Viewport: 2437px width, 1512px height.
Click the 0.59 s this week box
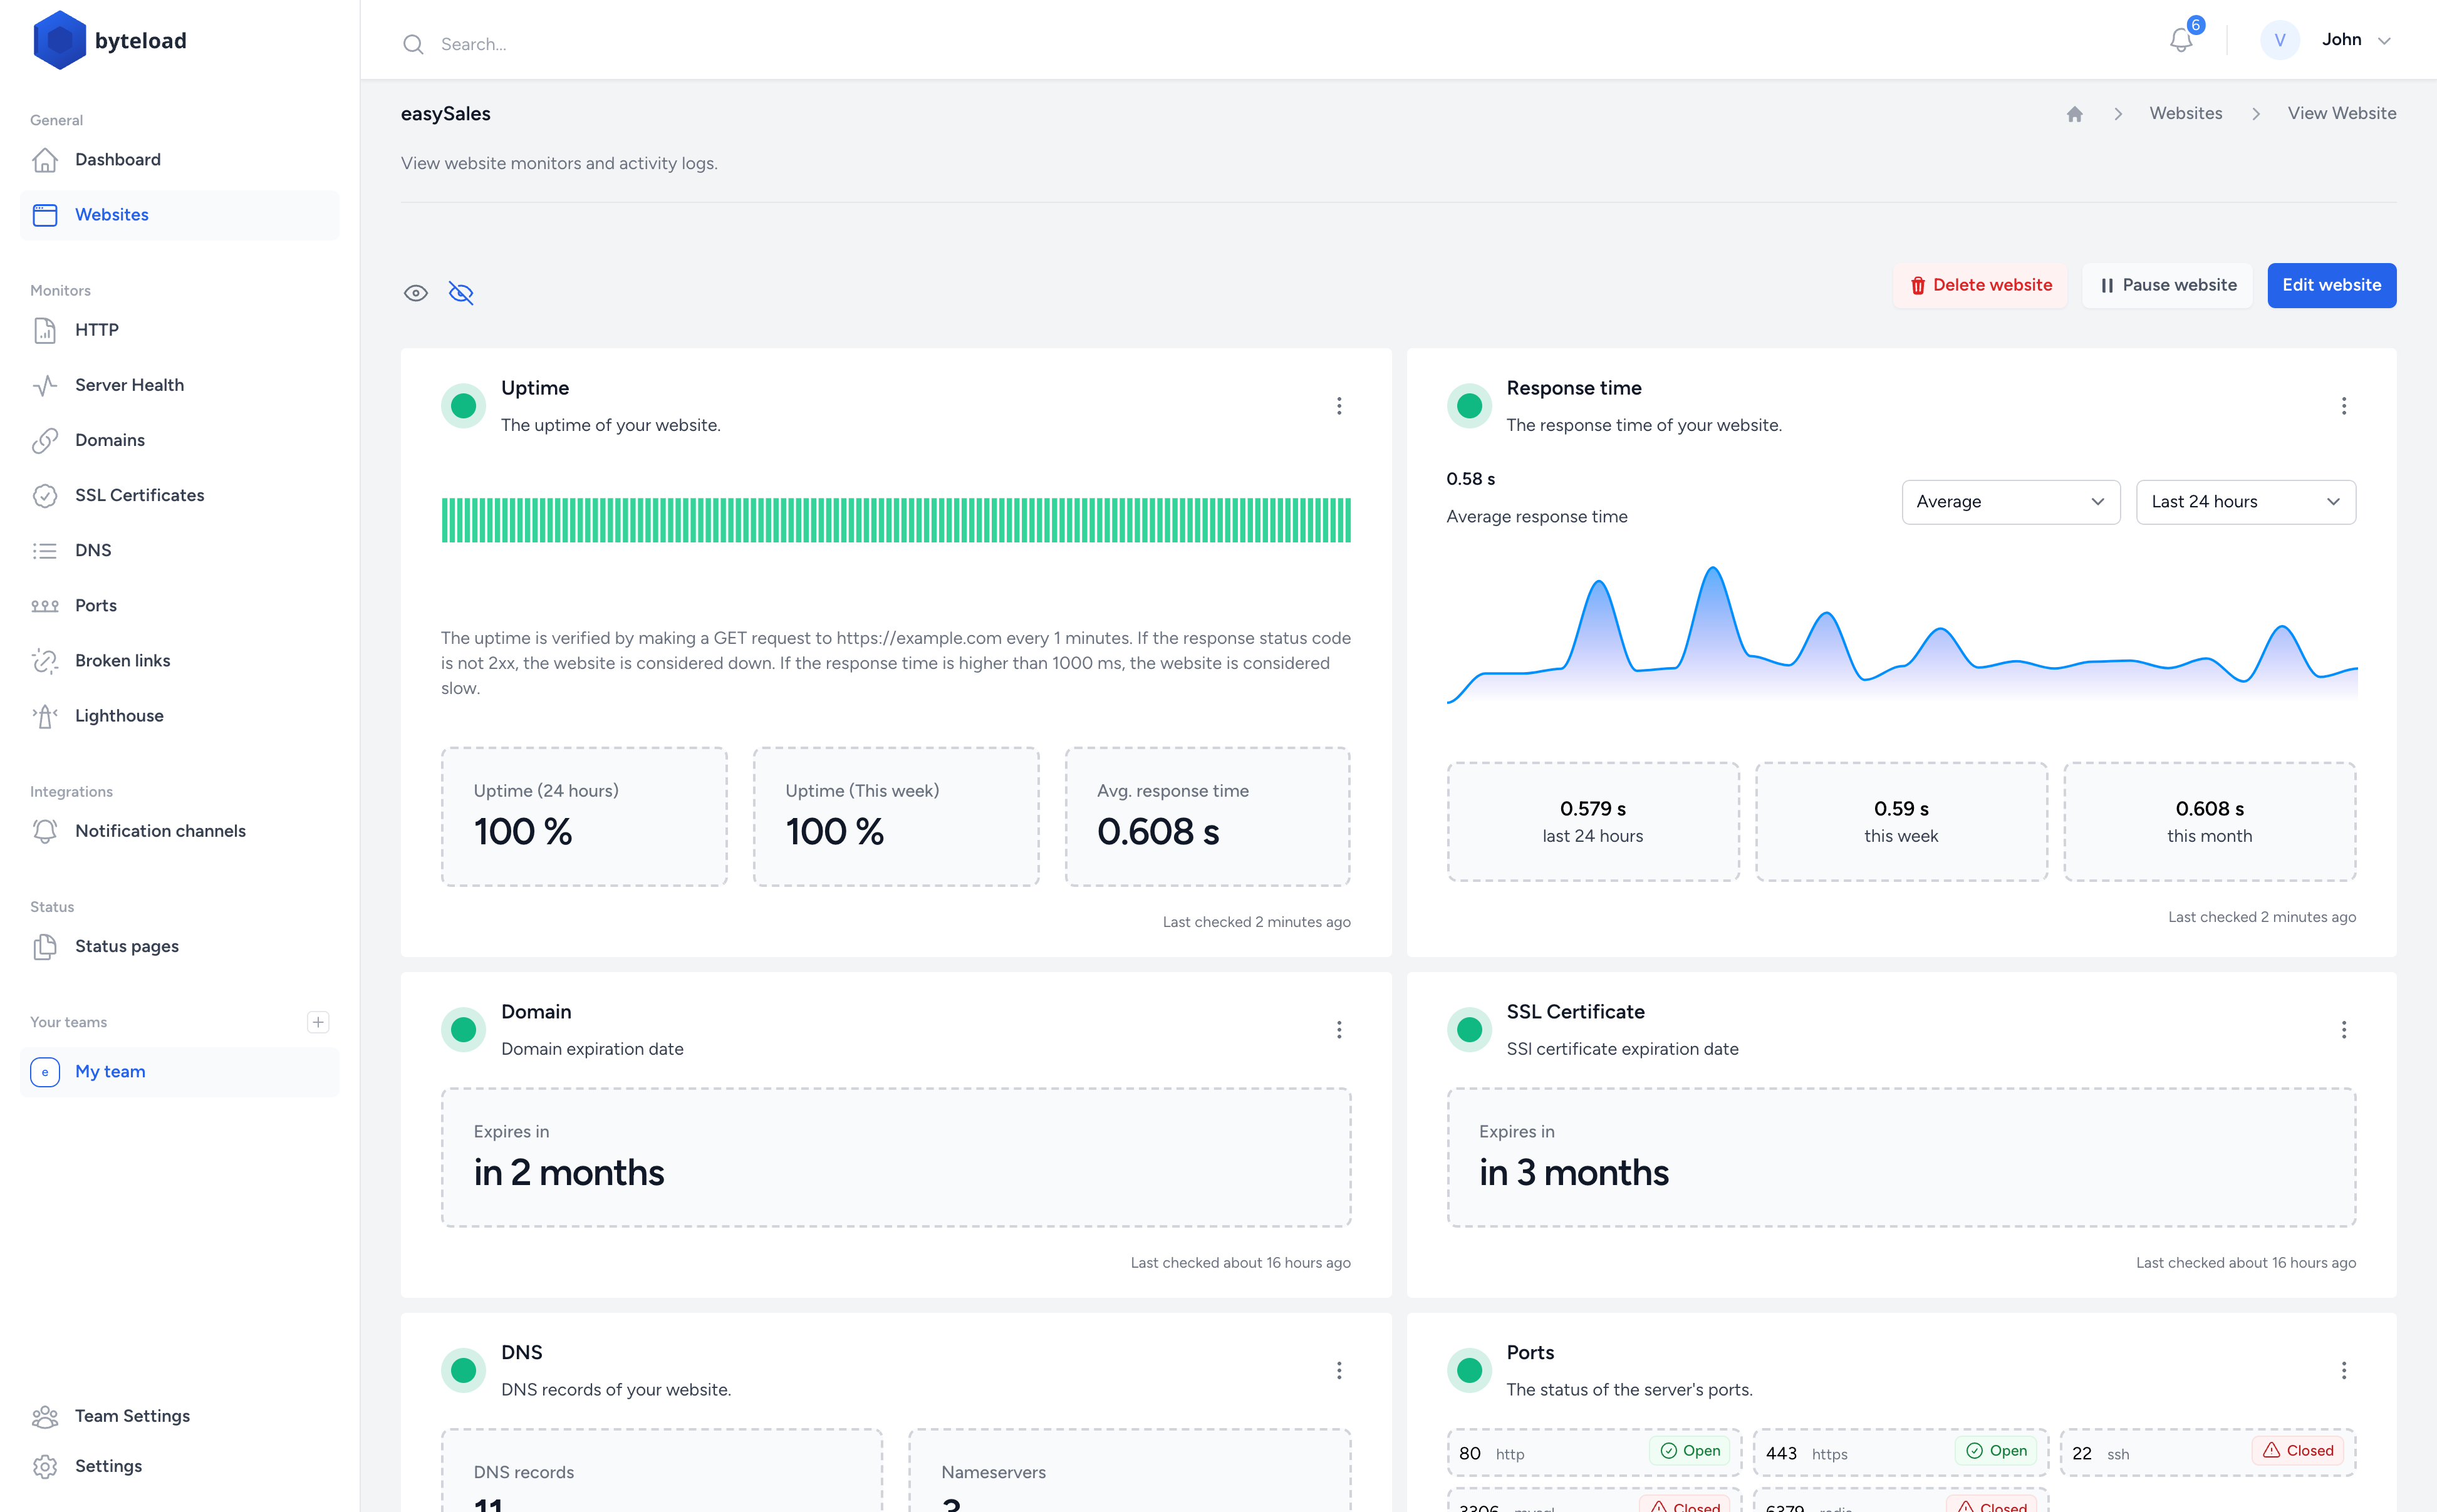[1901, 821]
